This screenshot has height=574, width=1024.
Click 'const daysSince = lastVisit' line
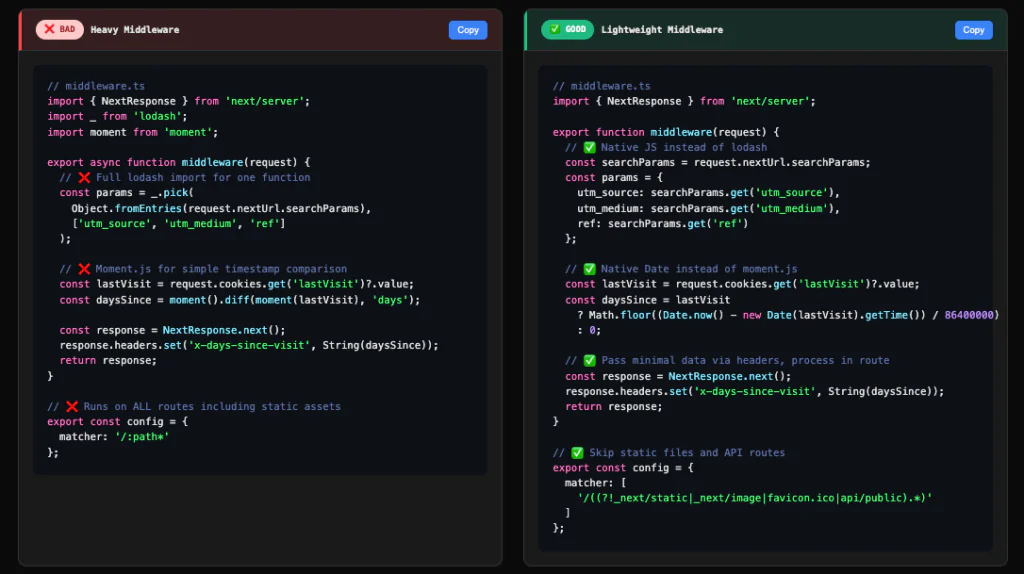(x=647, y=300)
